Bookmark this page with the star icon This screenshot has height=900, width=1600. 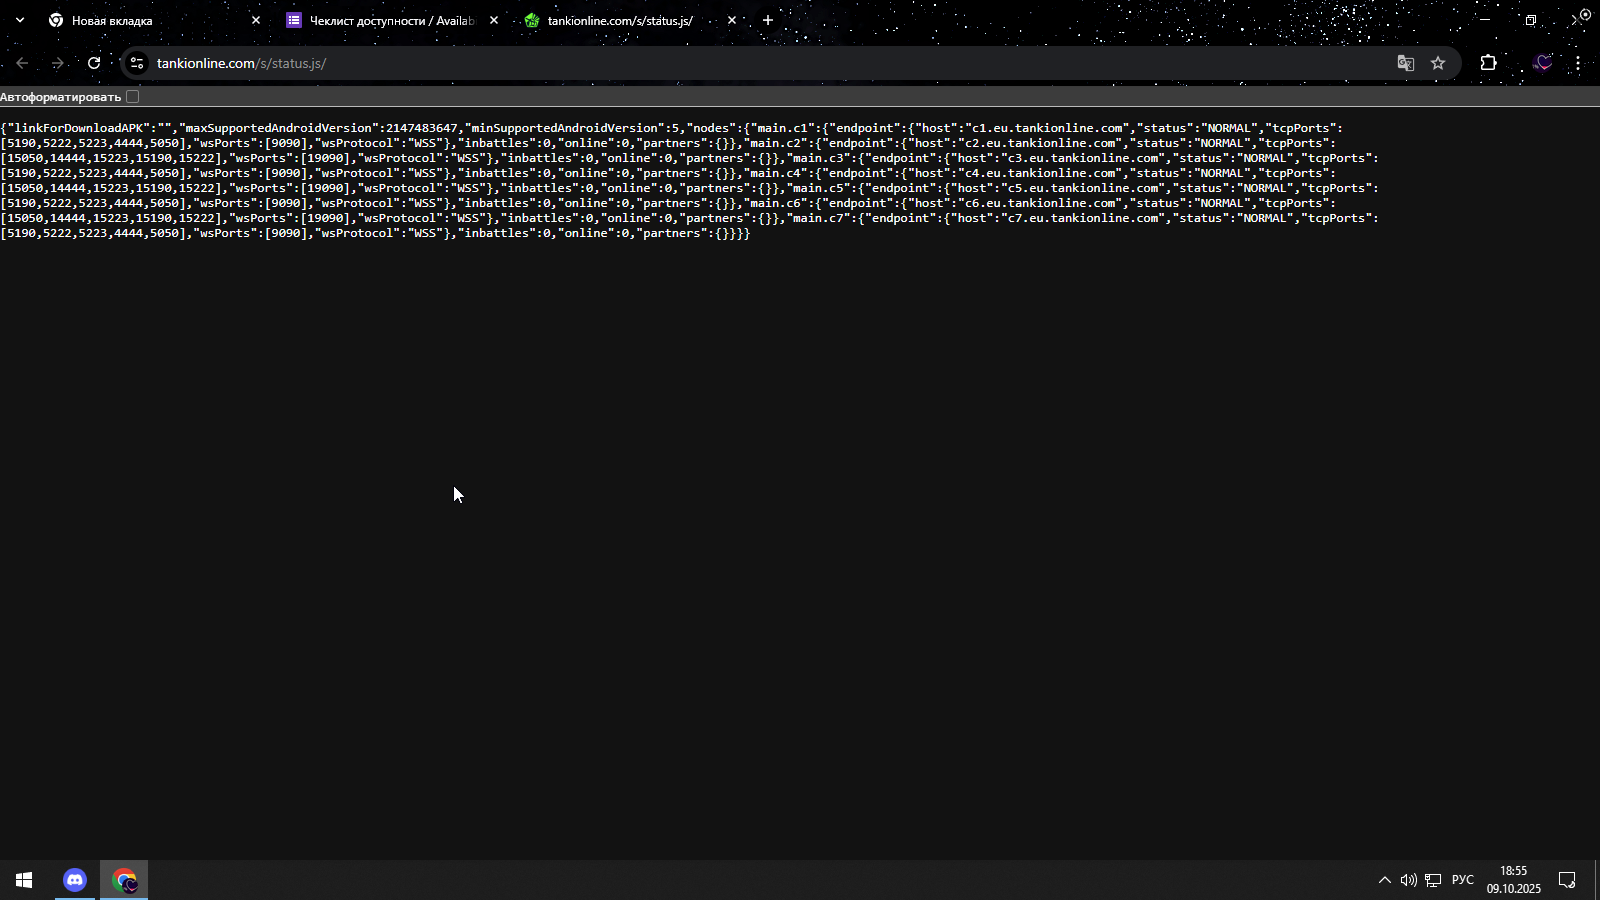1438,63
